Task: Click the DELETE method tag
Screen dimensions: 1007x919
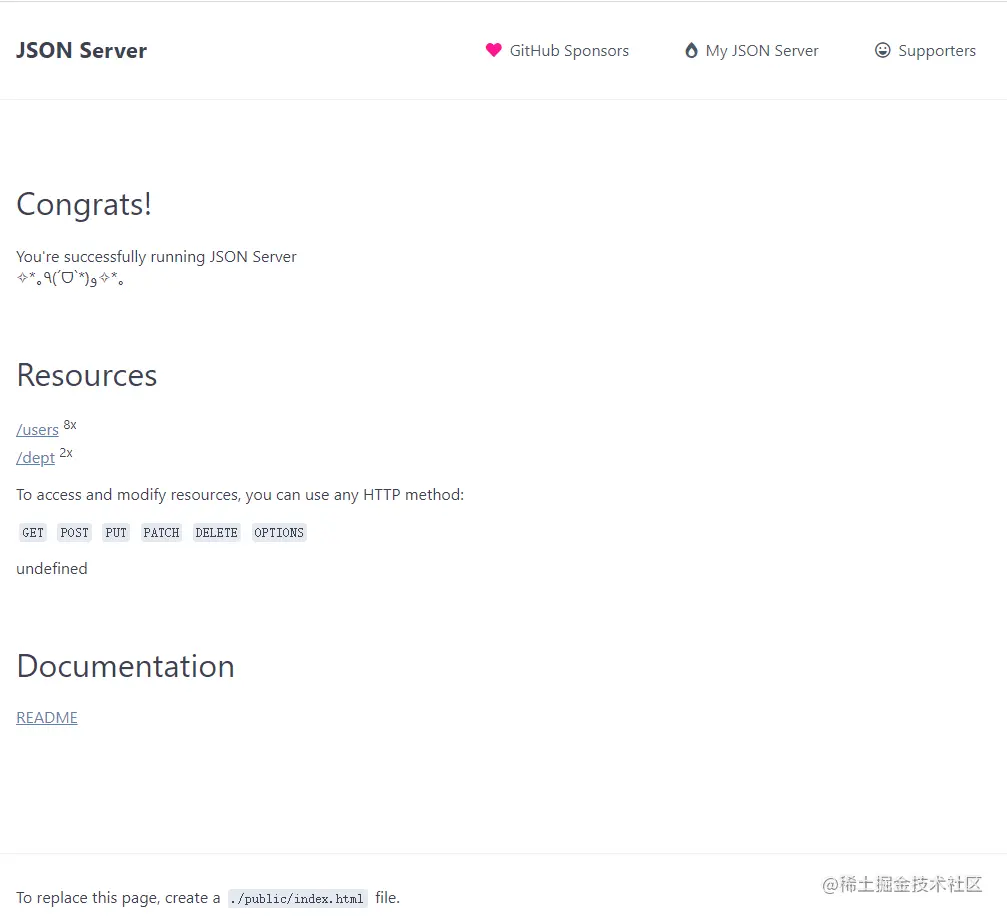Action: tap(216, 532)
